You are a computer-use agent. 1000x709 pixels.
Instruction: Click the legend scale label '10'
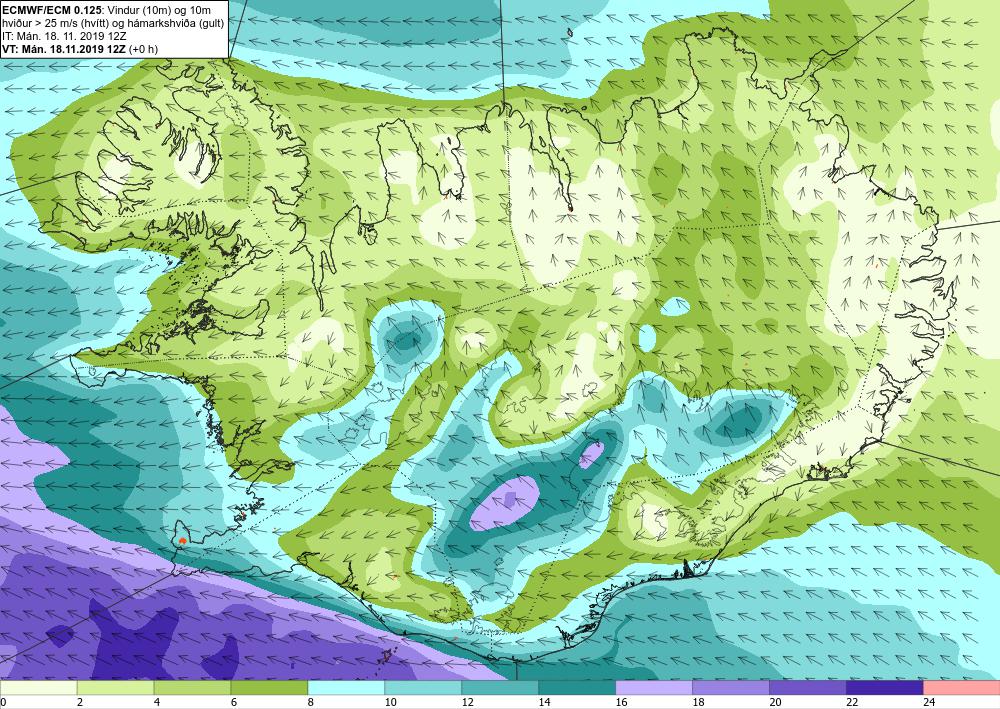tap(390, 702)
